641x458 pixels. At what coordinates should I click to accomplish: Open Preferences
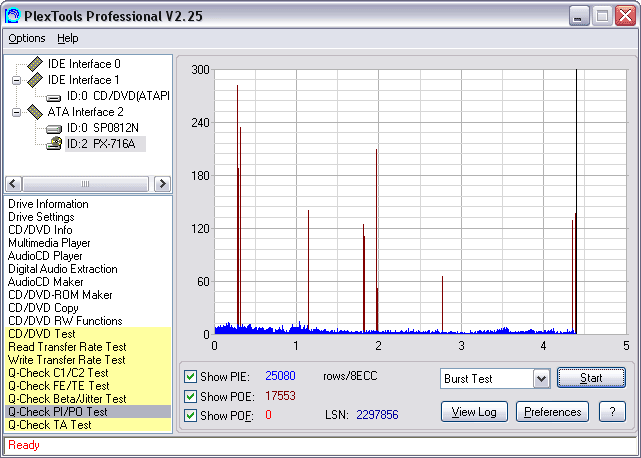(552, 412)
